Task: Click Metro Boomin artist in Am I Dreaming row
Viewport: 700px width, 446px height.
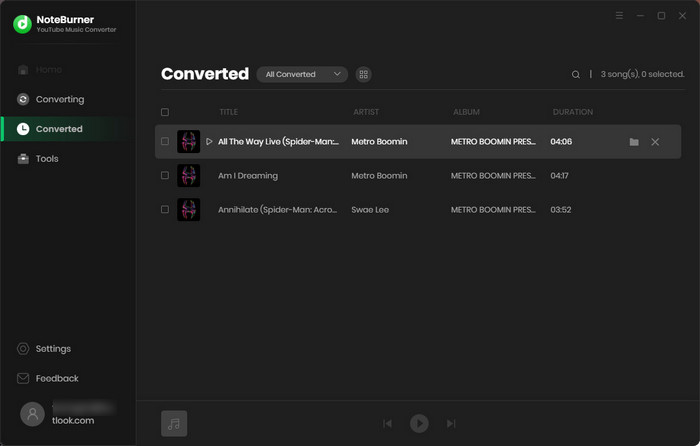Action: click(379, 176)
